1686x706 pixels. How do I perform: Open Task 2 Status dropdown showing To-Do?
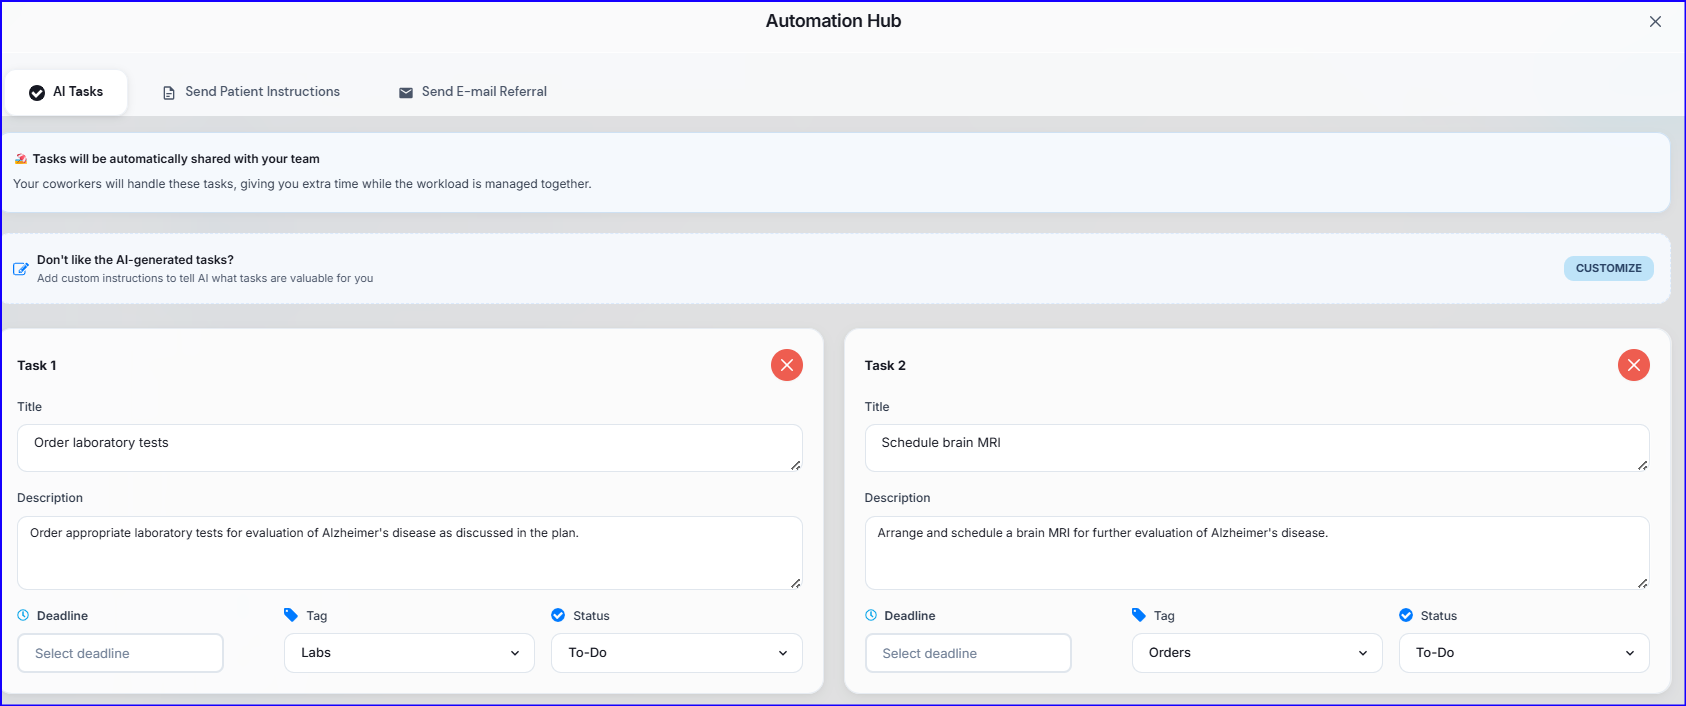[1524, 653]
